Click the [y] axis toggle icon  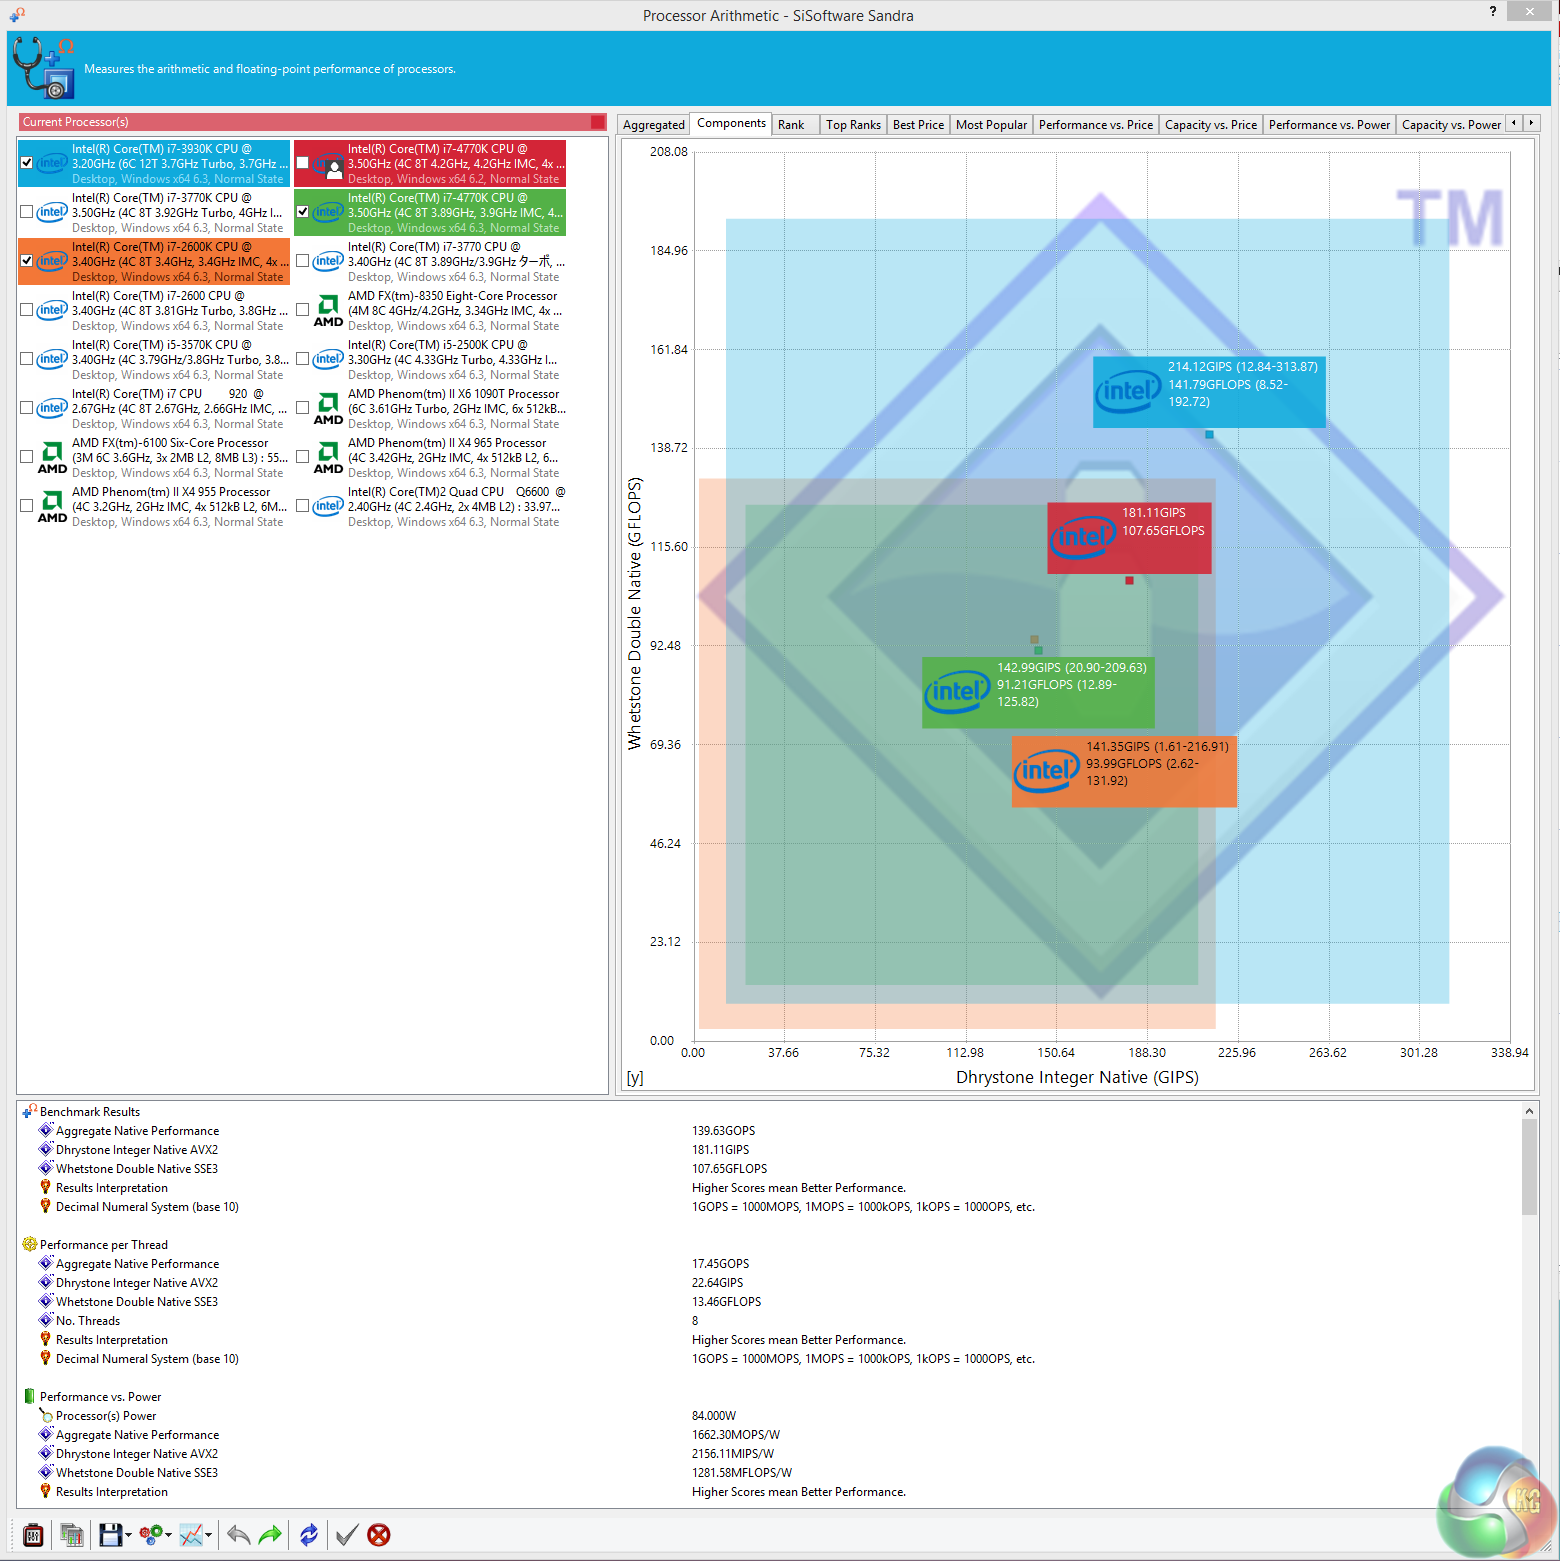coord(635,1078)
